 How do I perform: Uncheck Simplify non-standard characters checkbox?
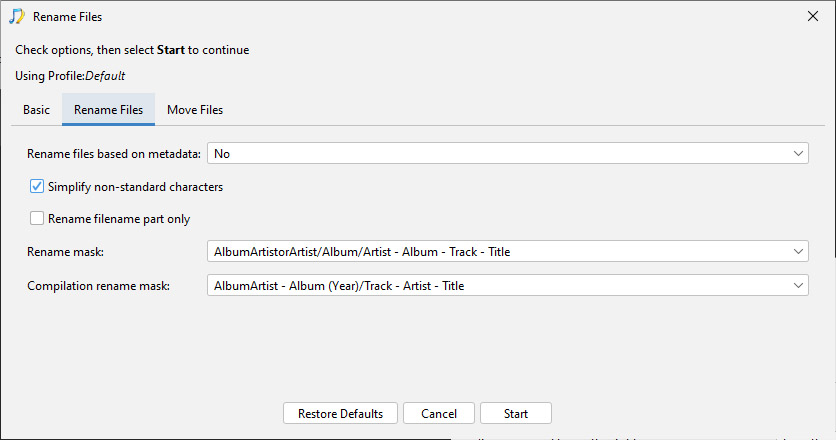[37, 186]
